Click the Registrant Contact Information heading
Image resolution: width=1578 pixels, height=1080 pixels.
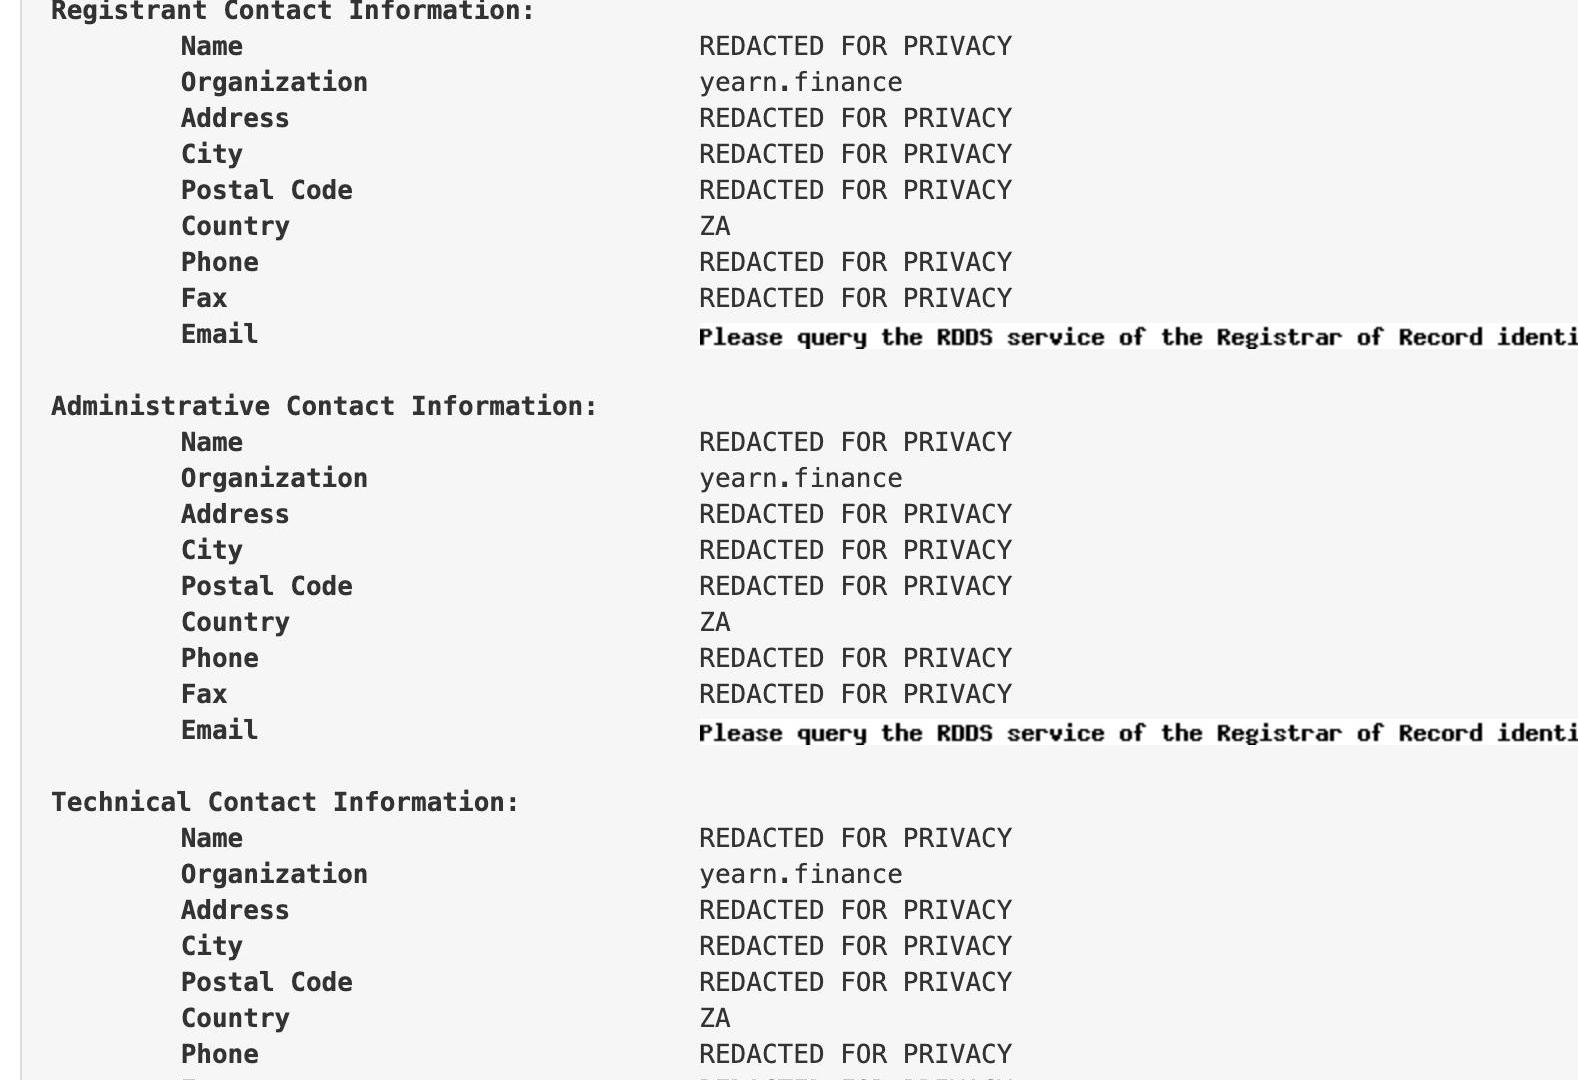click(x=293, y=11)
